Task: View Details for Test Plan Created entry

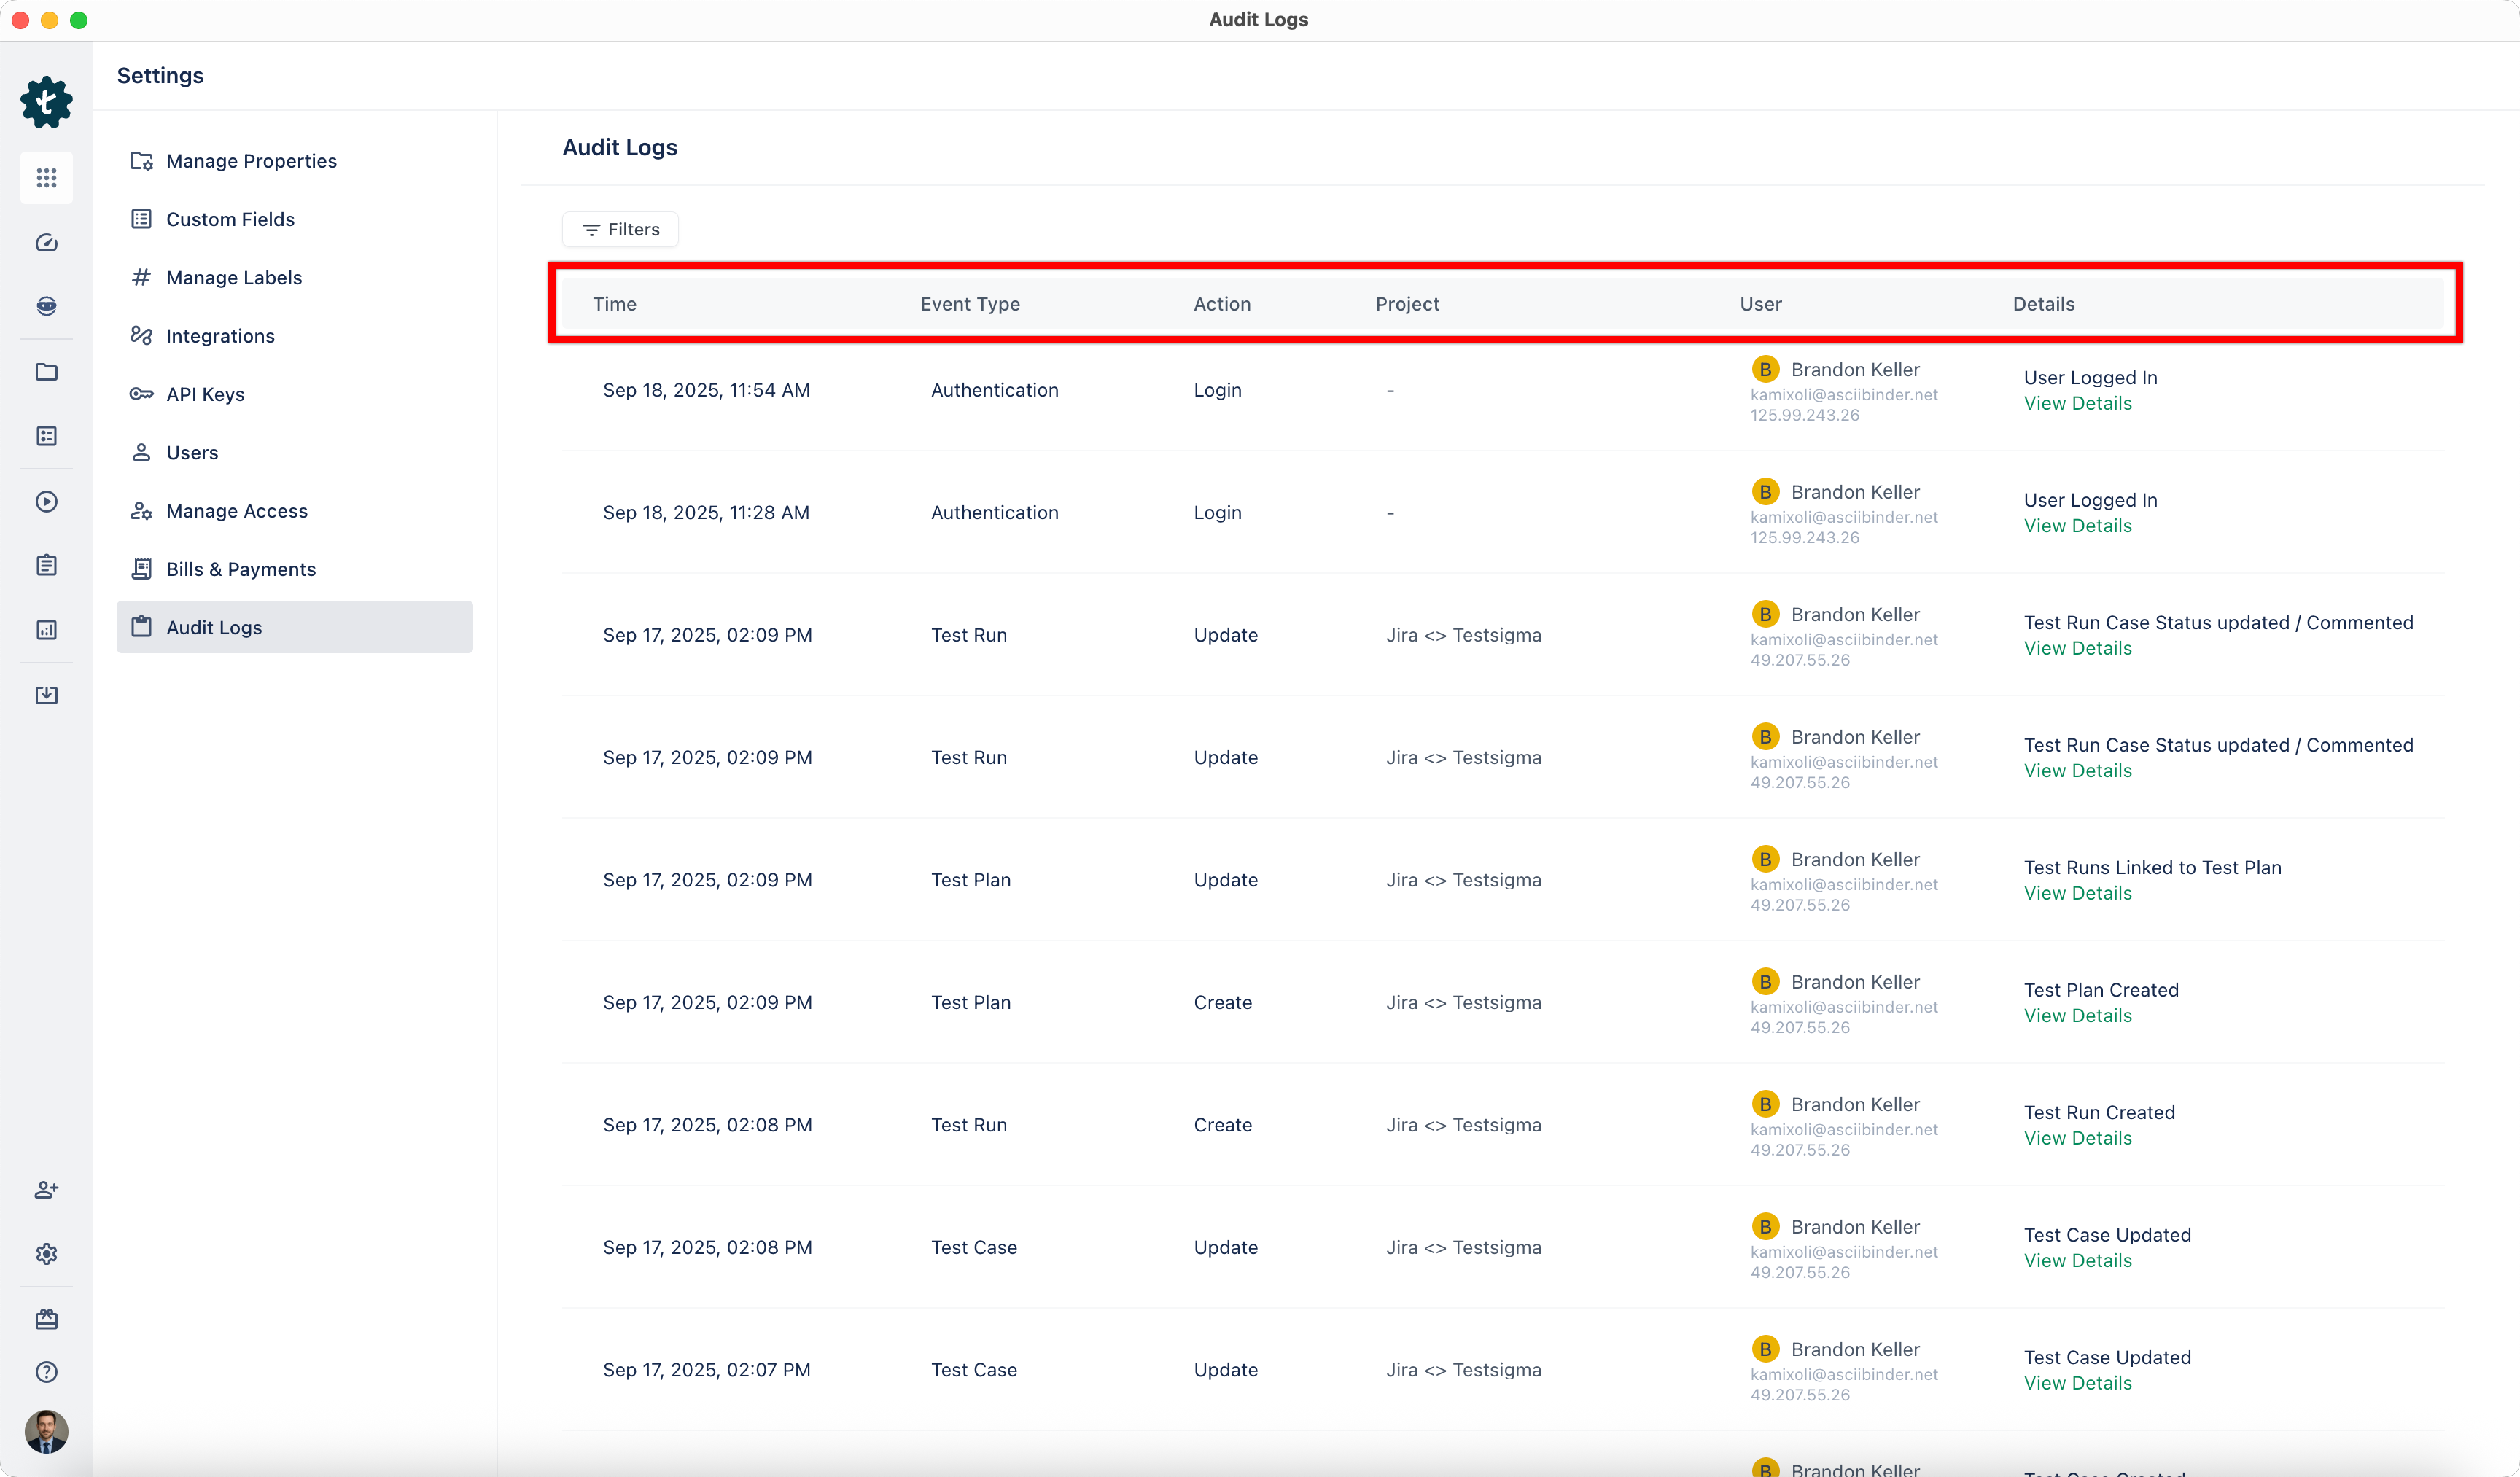Action: pyautogui.click(x=2077, y=1016)
